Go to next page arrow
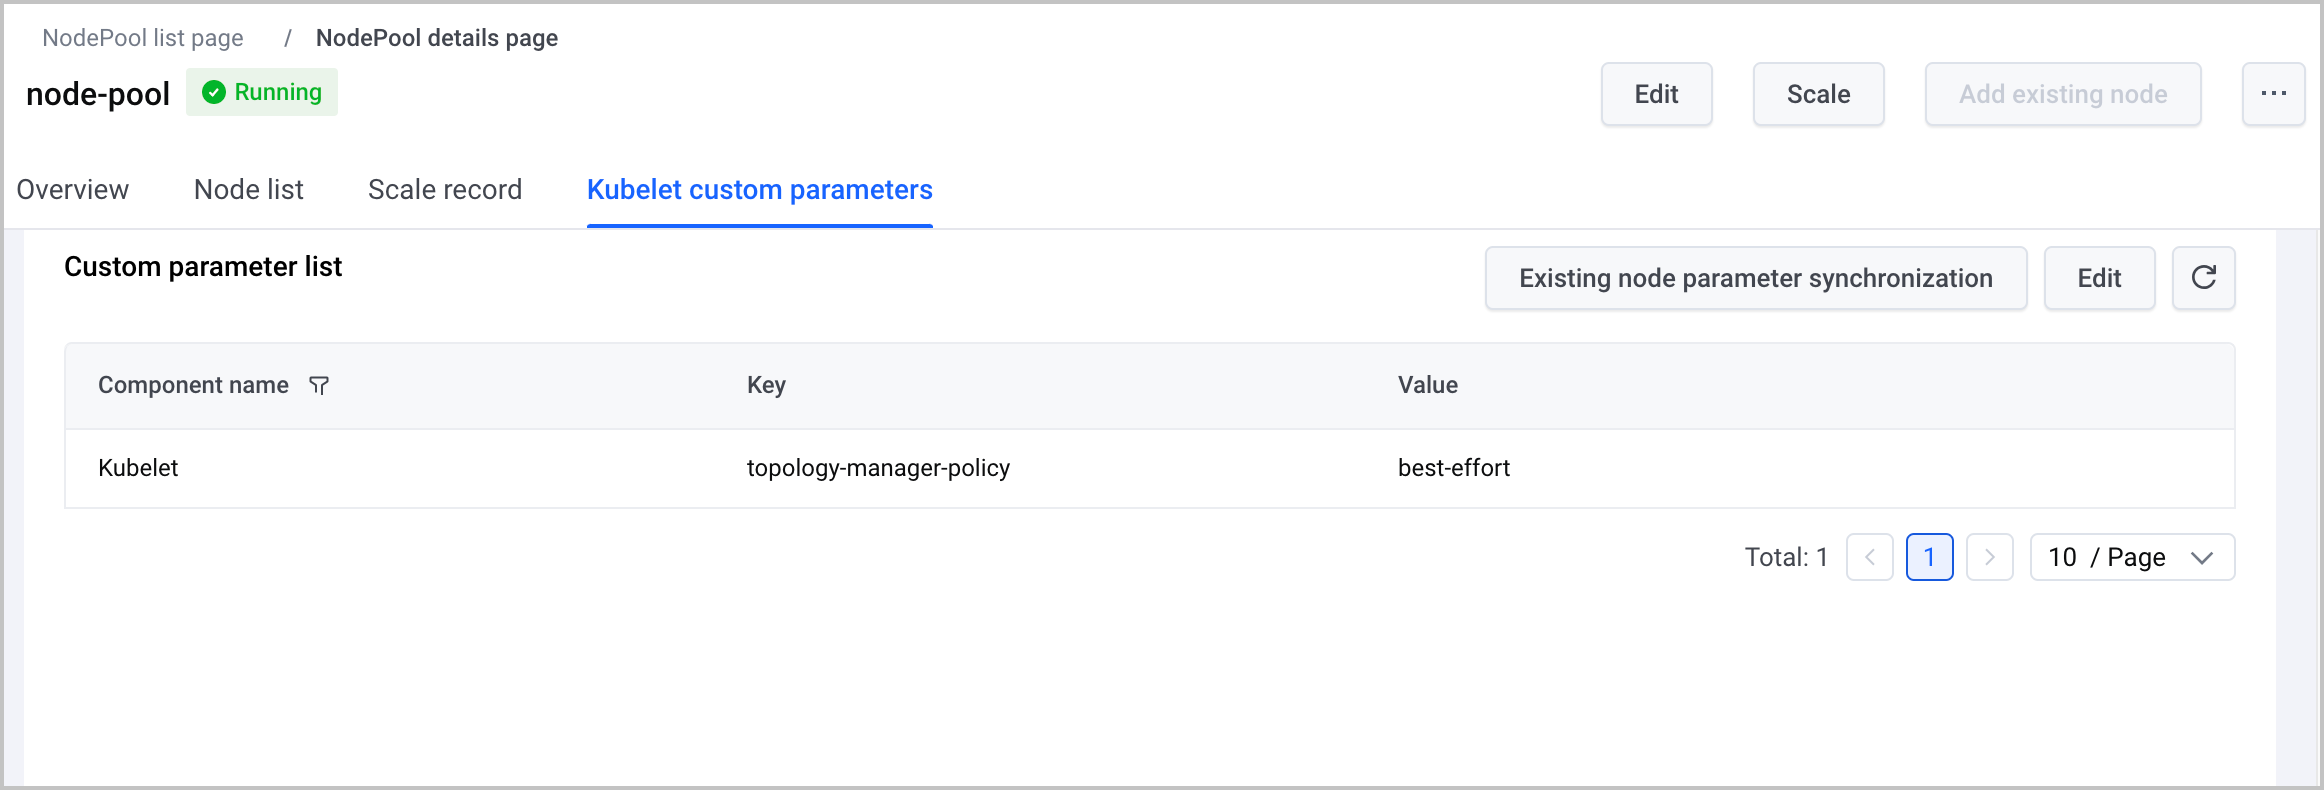Viewport: 2324px width, 790px height. (x=1989, y=557)
